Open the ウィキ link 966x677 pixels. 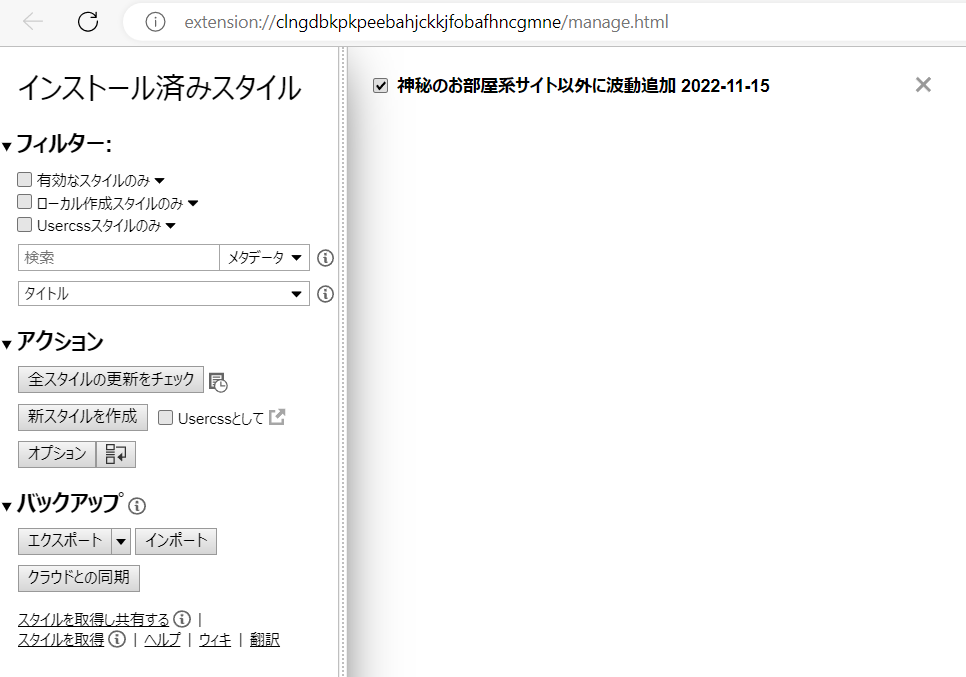pyautogui.click(x=215, y=640)
